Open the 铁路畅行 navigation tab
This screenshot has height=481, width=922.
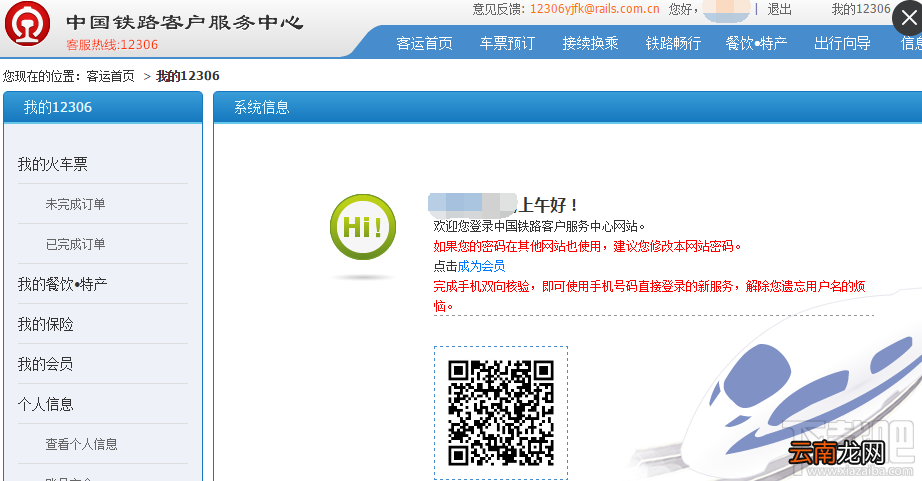click(x=673, y=44)
